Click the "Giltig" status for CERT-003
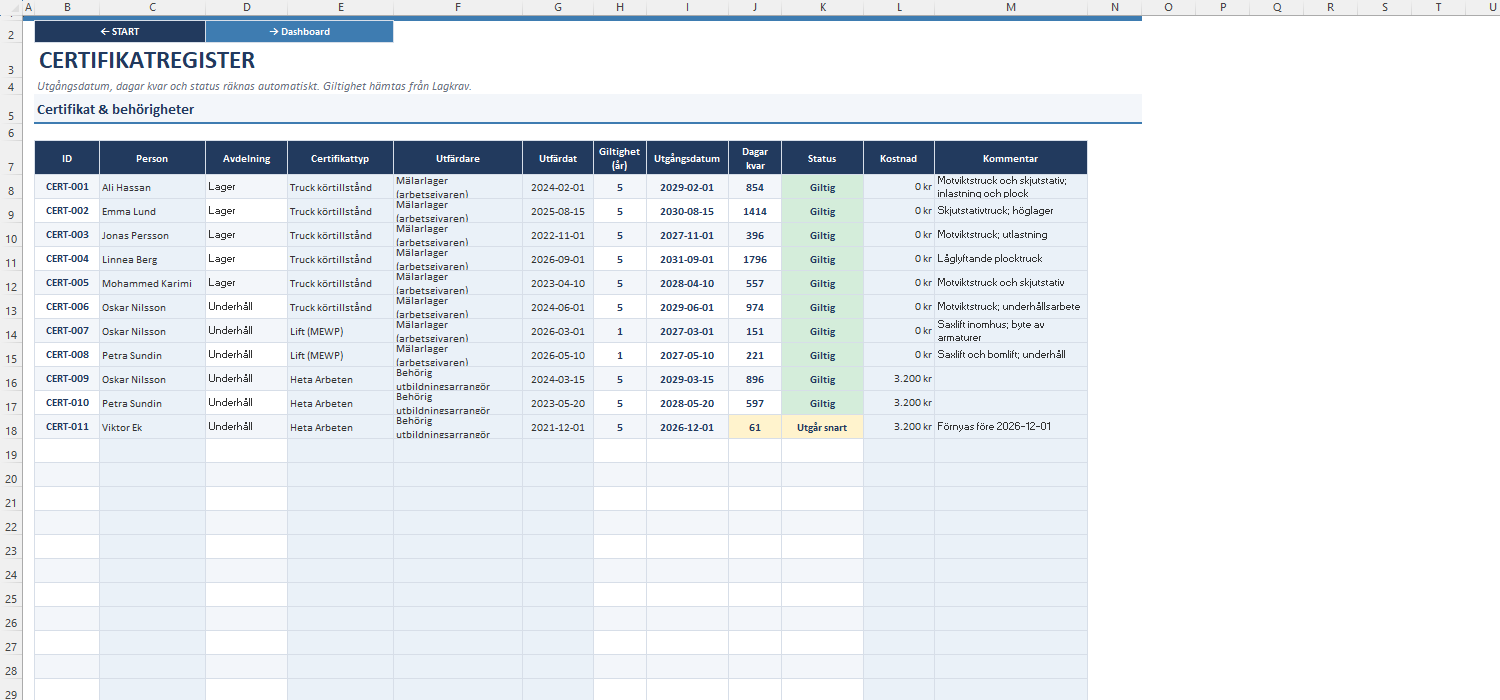 tap(822, 235)
